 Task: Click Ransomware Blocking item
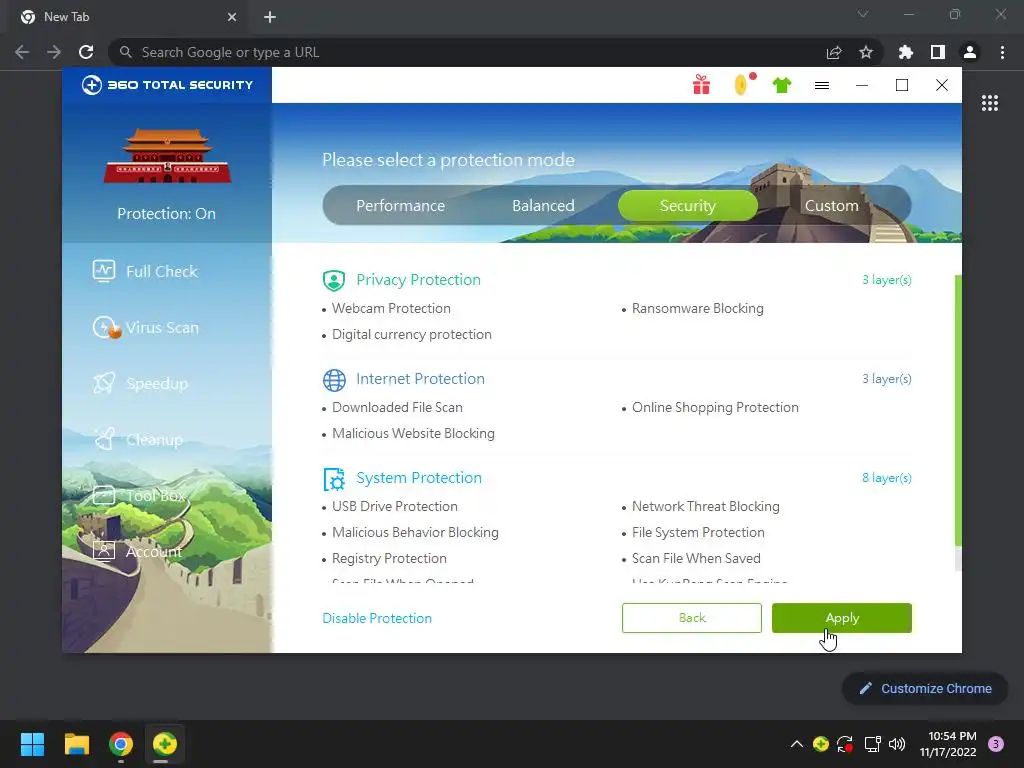pyautogui.click(x=697, y=308)
